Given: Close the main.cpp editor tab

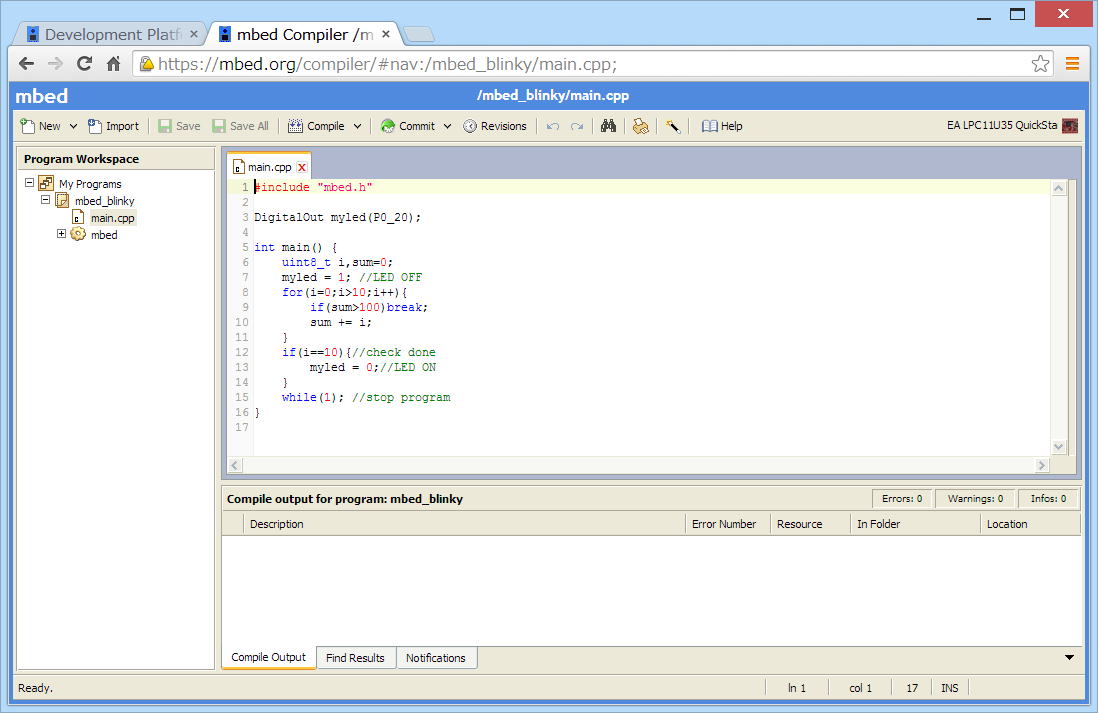Looking at the screenshot, I should tap(302, 167).
